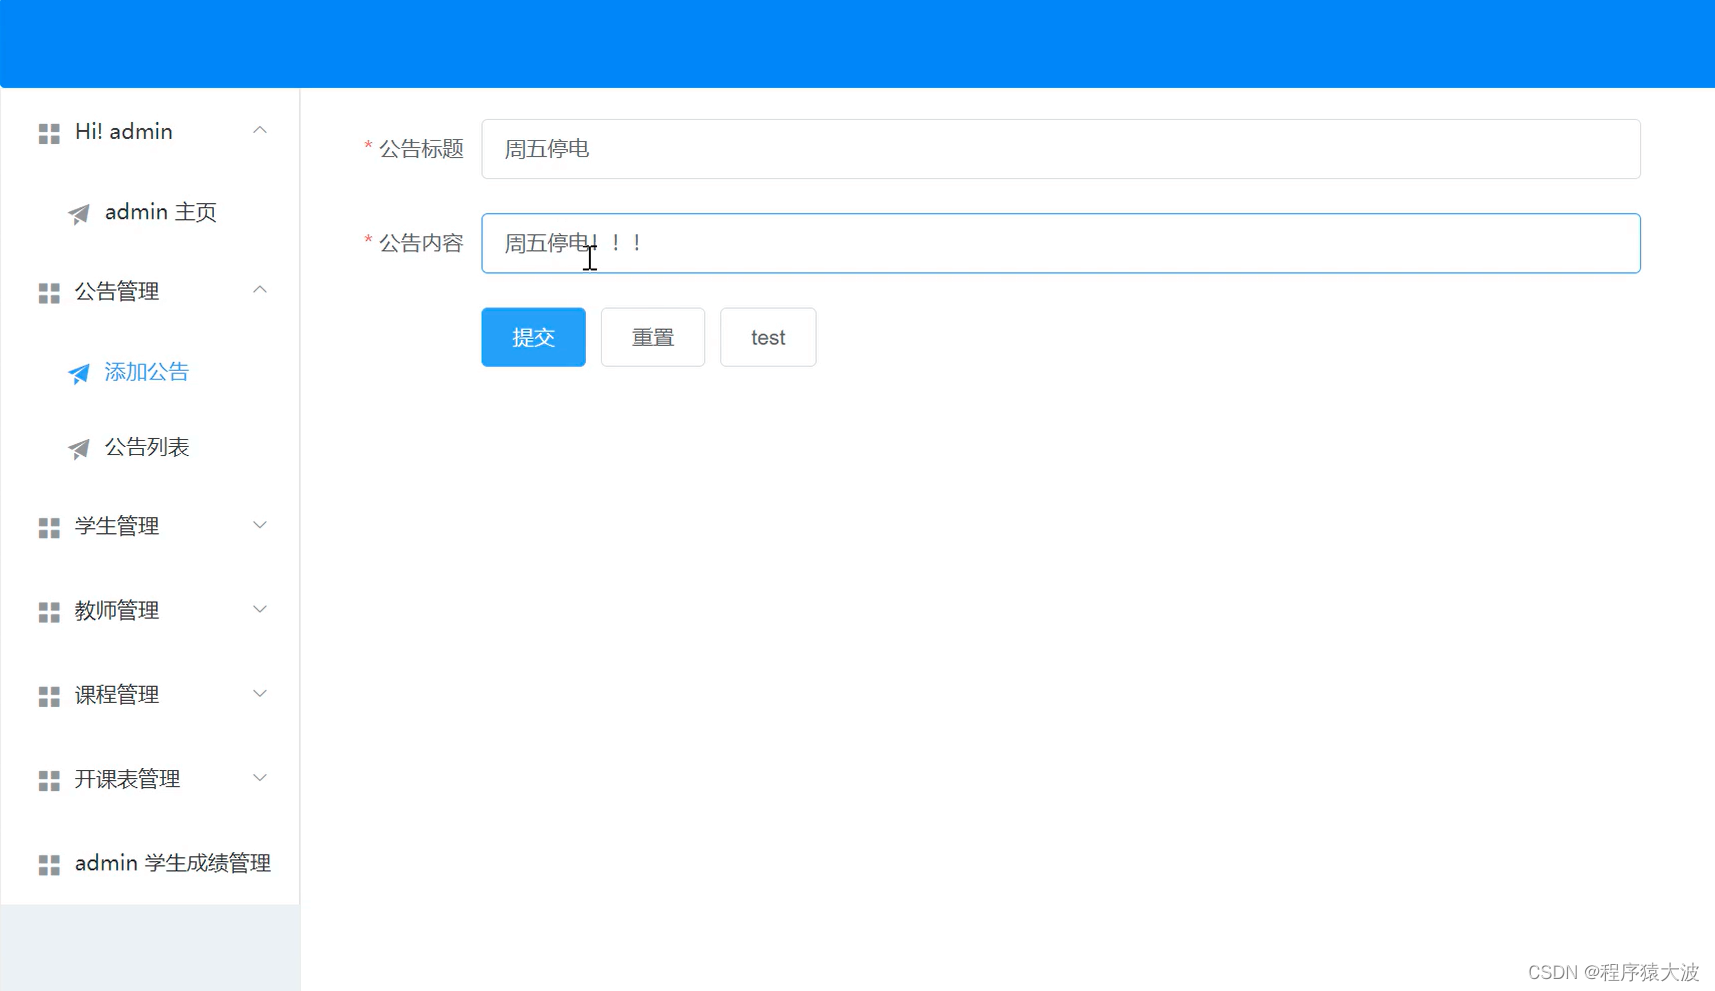This screenshot has width=1715, height=991.
Task: Click the grid icon beside 公告管理
Action: click(x=48, y=292)
